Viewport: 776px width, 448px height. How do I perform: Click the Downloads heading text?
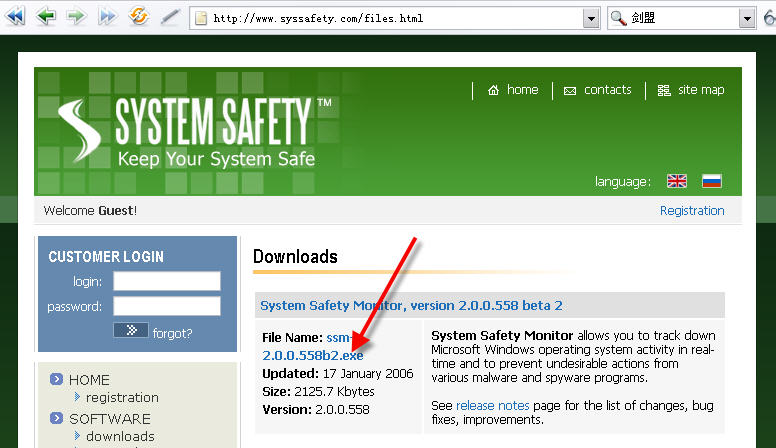295,256
